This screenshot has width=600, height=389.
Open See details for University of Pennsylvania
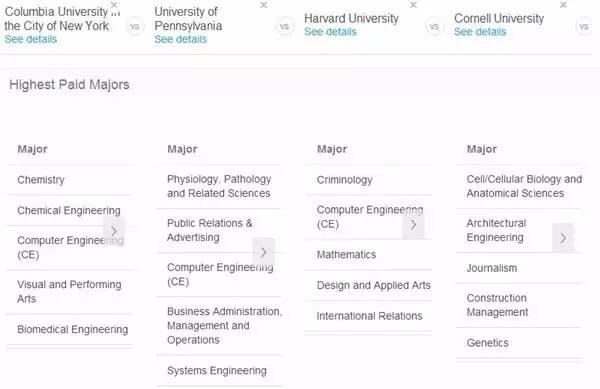coord(180,39)
